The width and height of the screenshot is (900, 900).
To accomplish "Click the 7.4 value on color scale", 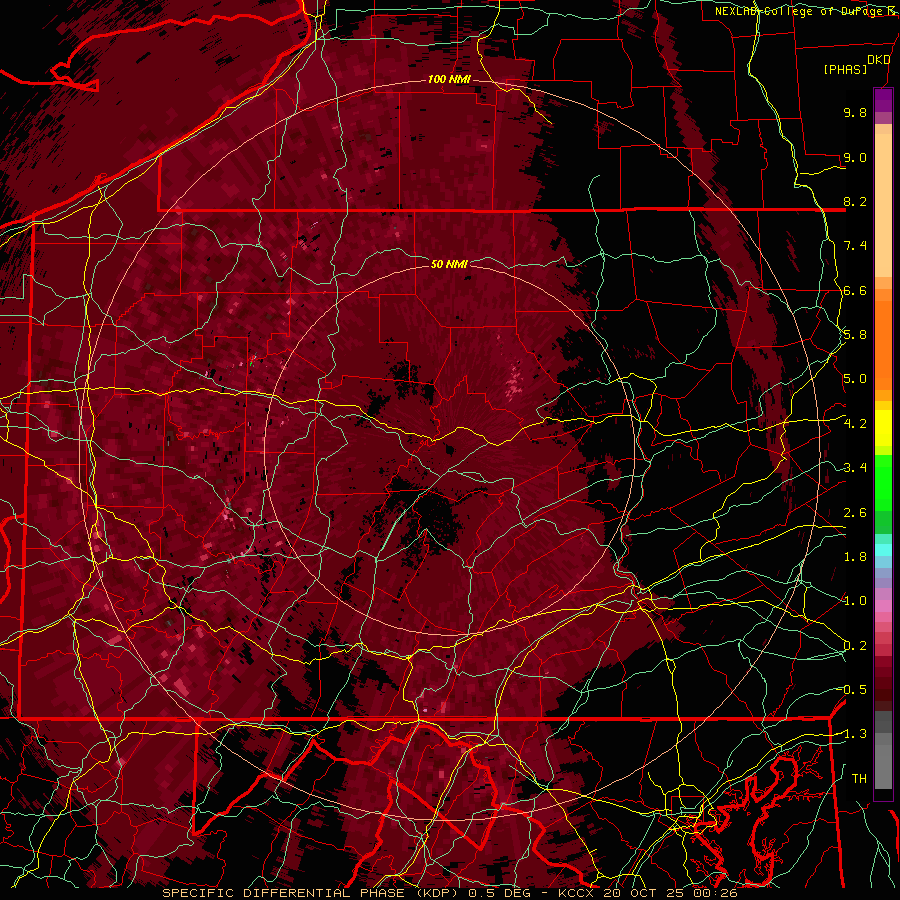I will point(855,246).
